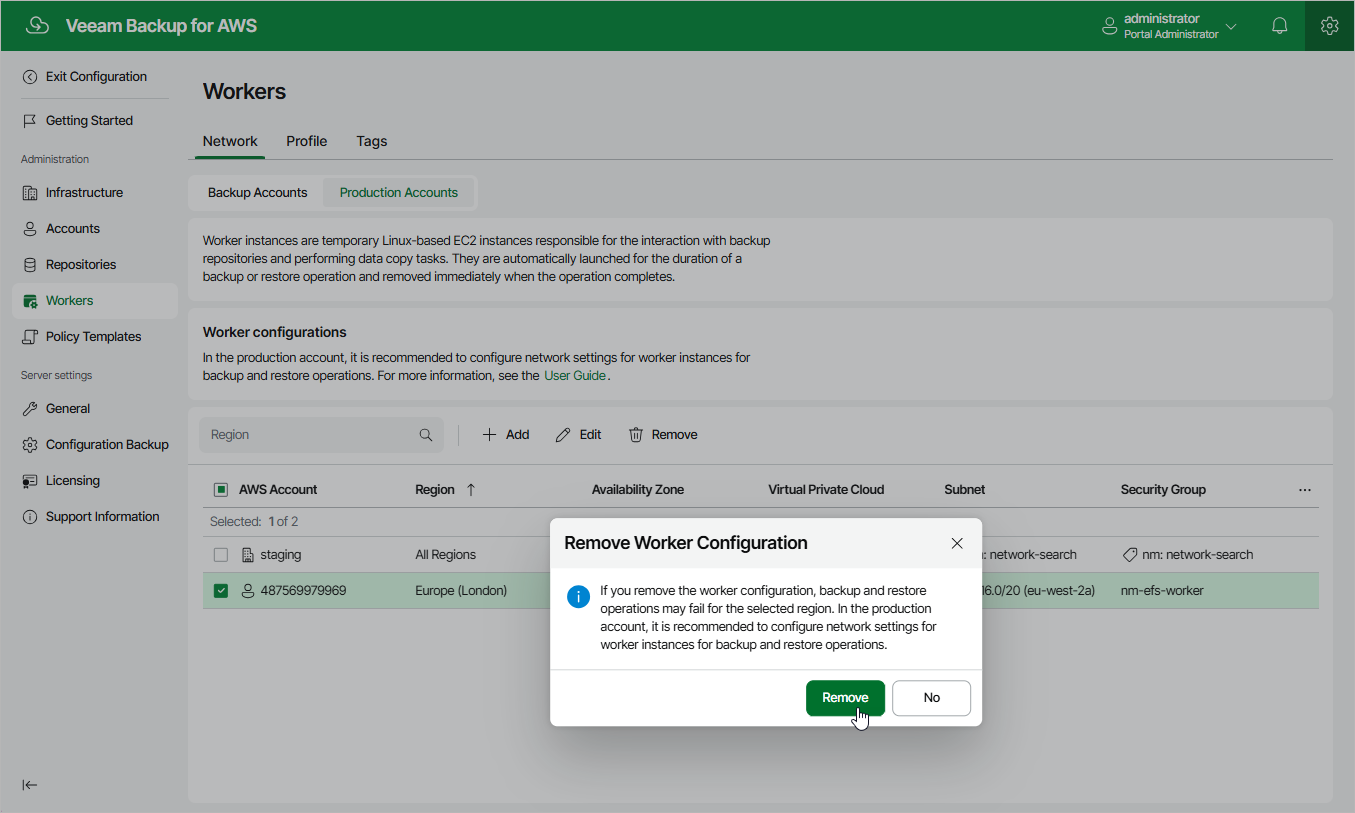Click the Availability Zone column header
The width and height of the screenshot is (1355, 813).
(638, 490)
